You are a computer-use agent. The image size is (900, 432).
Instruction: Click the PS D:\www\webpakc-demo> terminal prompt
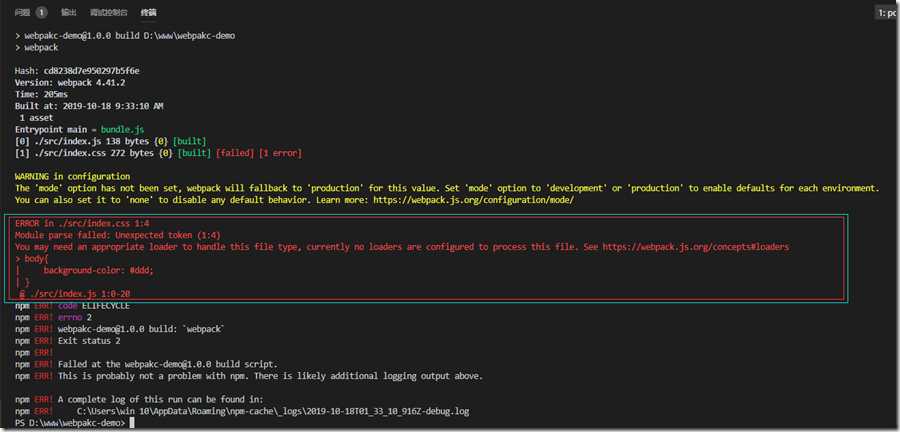point(70,422)
